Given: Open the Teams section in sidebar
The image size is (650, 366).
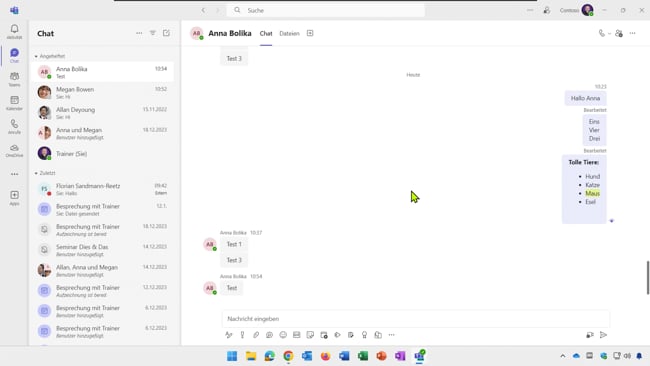Looking at the screenshot, I should 14,79.
